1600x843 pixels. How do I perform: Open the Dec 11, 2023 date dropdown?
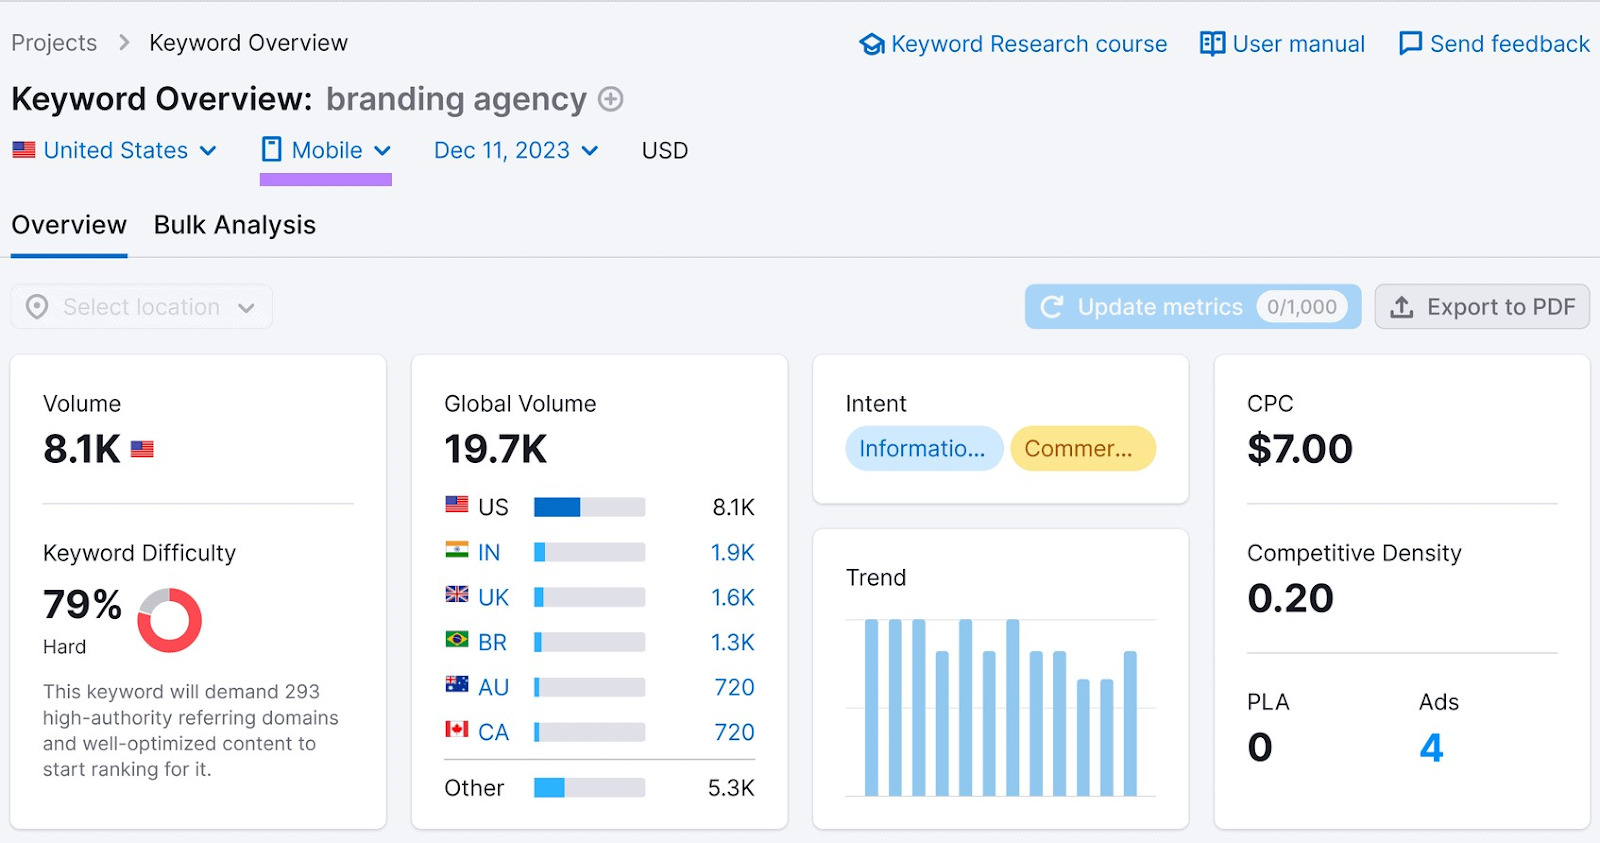515,150
